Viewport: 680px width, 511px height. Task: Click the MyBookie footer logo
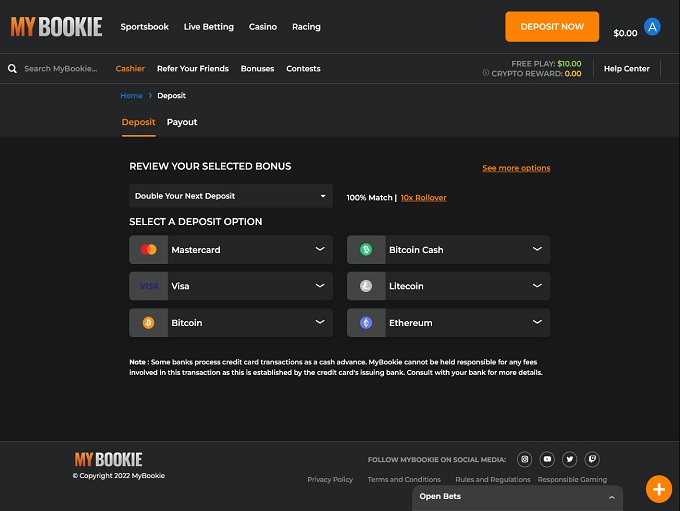click(x=108, y=459)
